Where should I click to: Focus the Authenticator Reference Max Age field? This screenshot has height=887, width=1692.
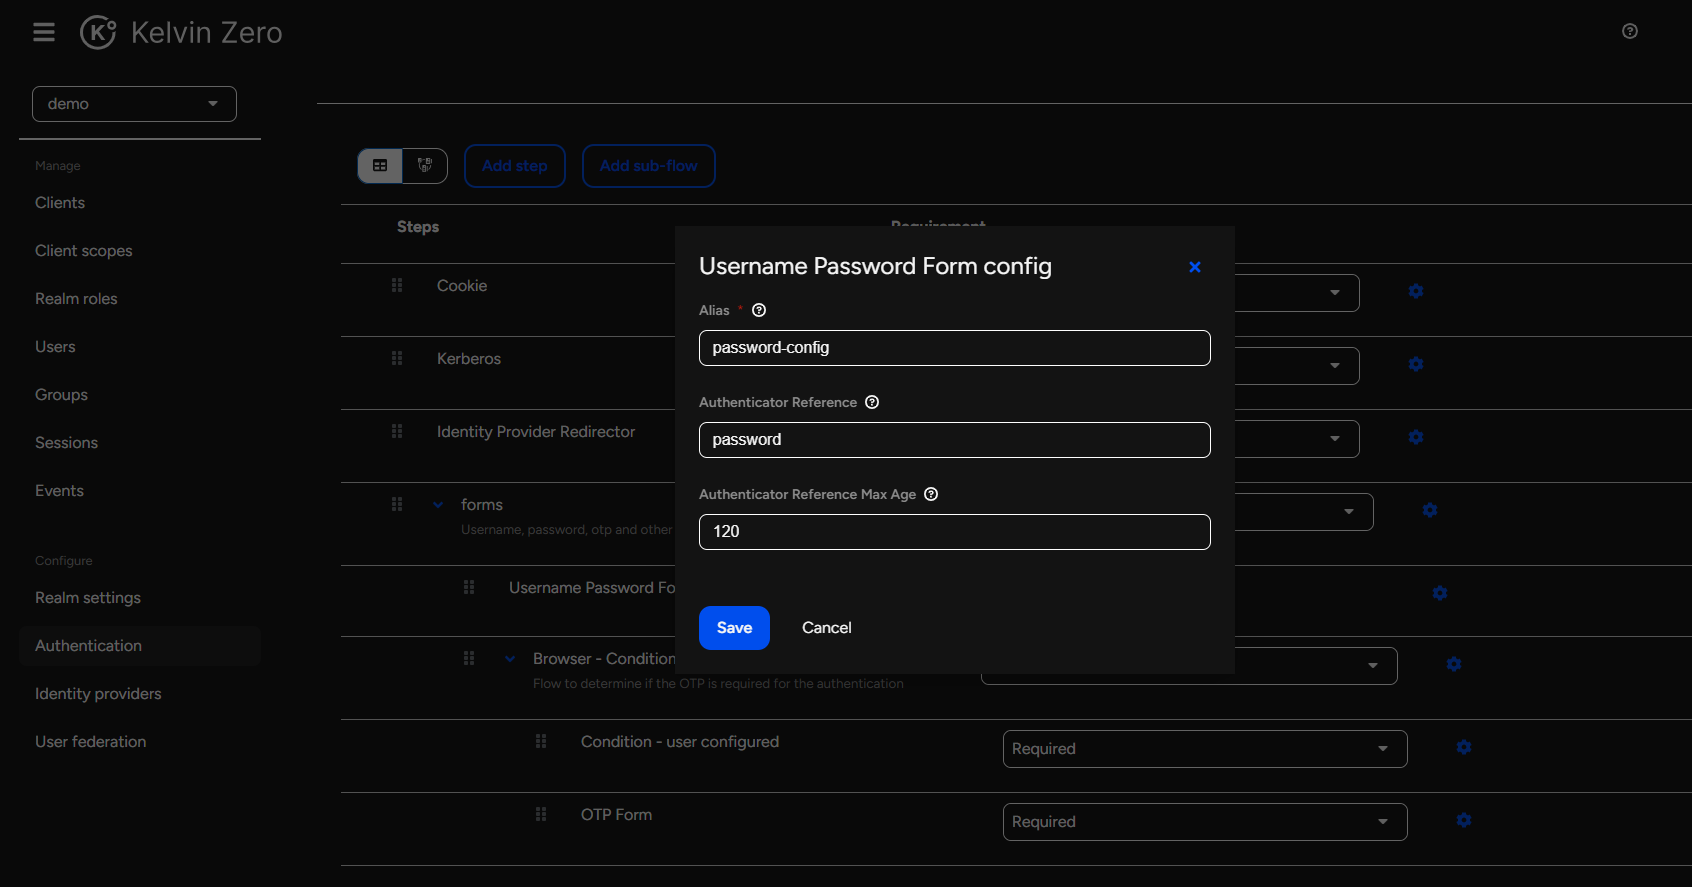tap(955, 532)
